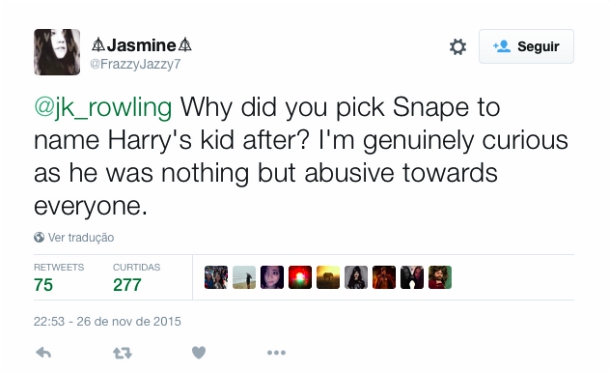Screen dimensions: 610x373
Task: Retweet using the retweet arrows icon
Action: coord(122,353)
